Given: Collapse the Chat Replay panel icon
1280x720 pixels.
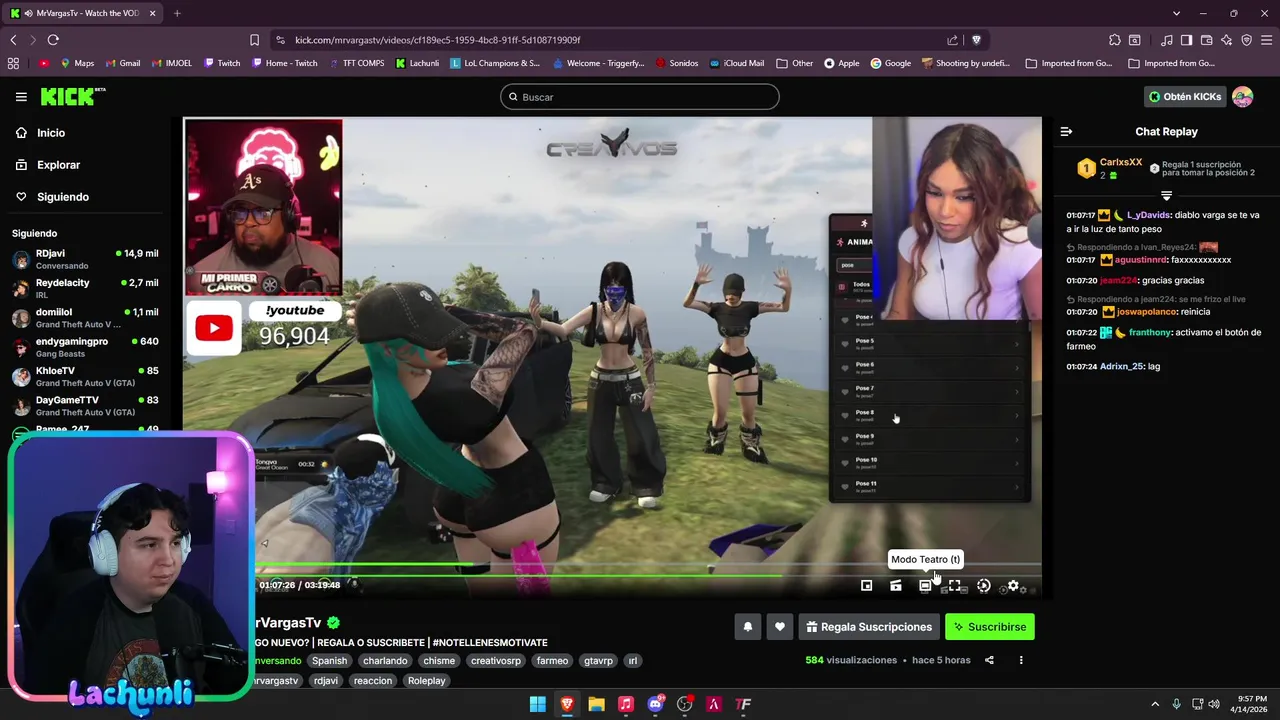Looking at the screenshot, I should tap(1066, 132).
